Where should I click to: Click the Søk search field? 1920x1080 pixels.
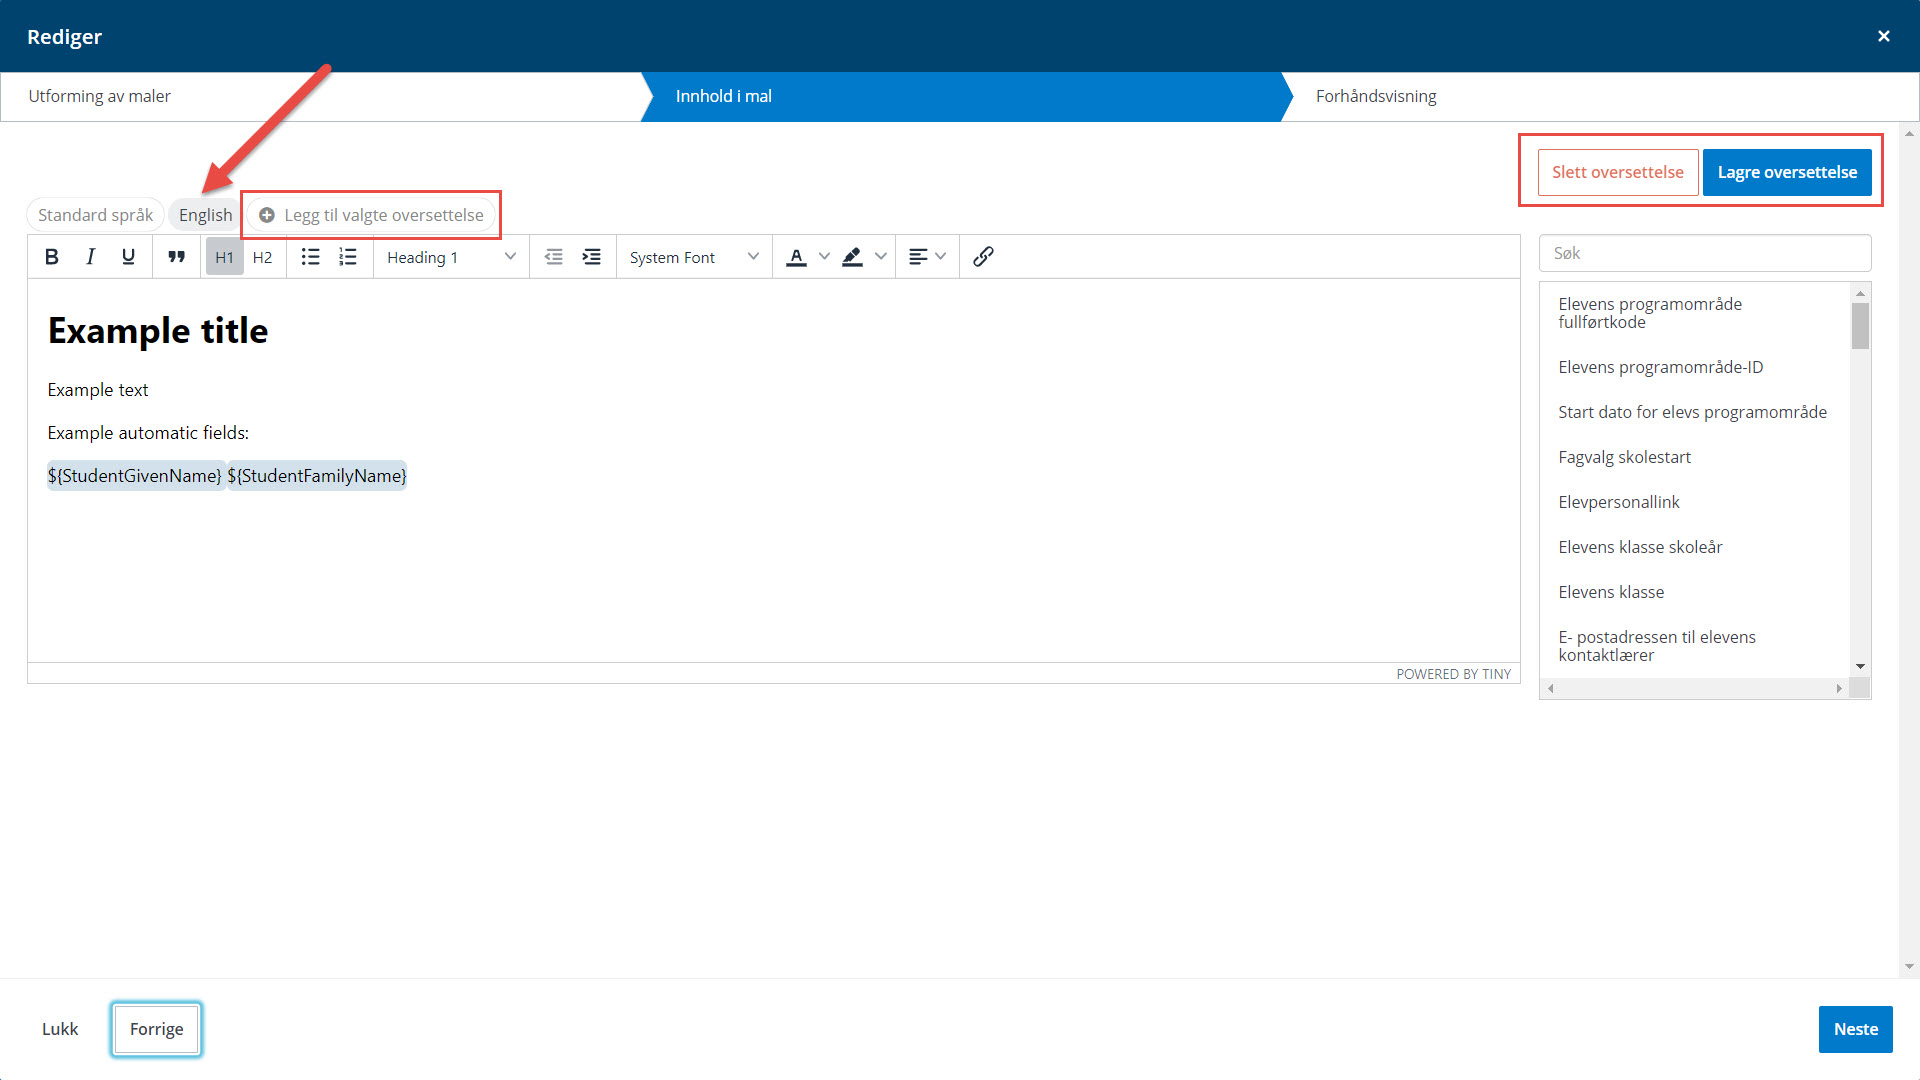point(1704,253)
